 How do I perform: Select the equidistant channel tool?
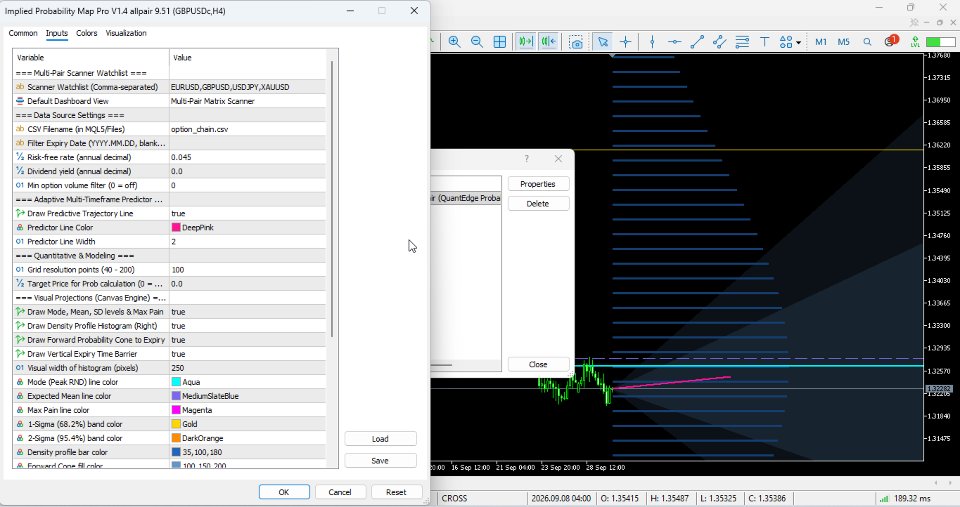(719, 42)
